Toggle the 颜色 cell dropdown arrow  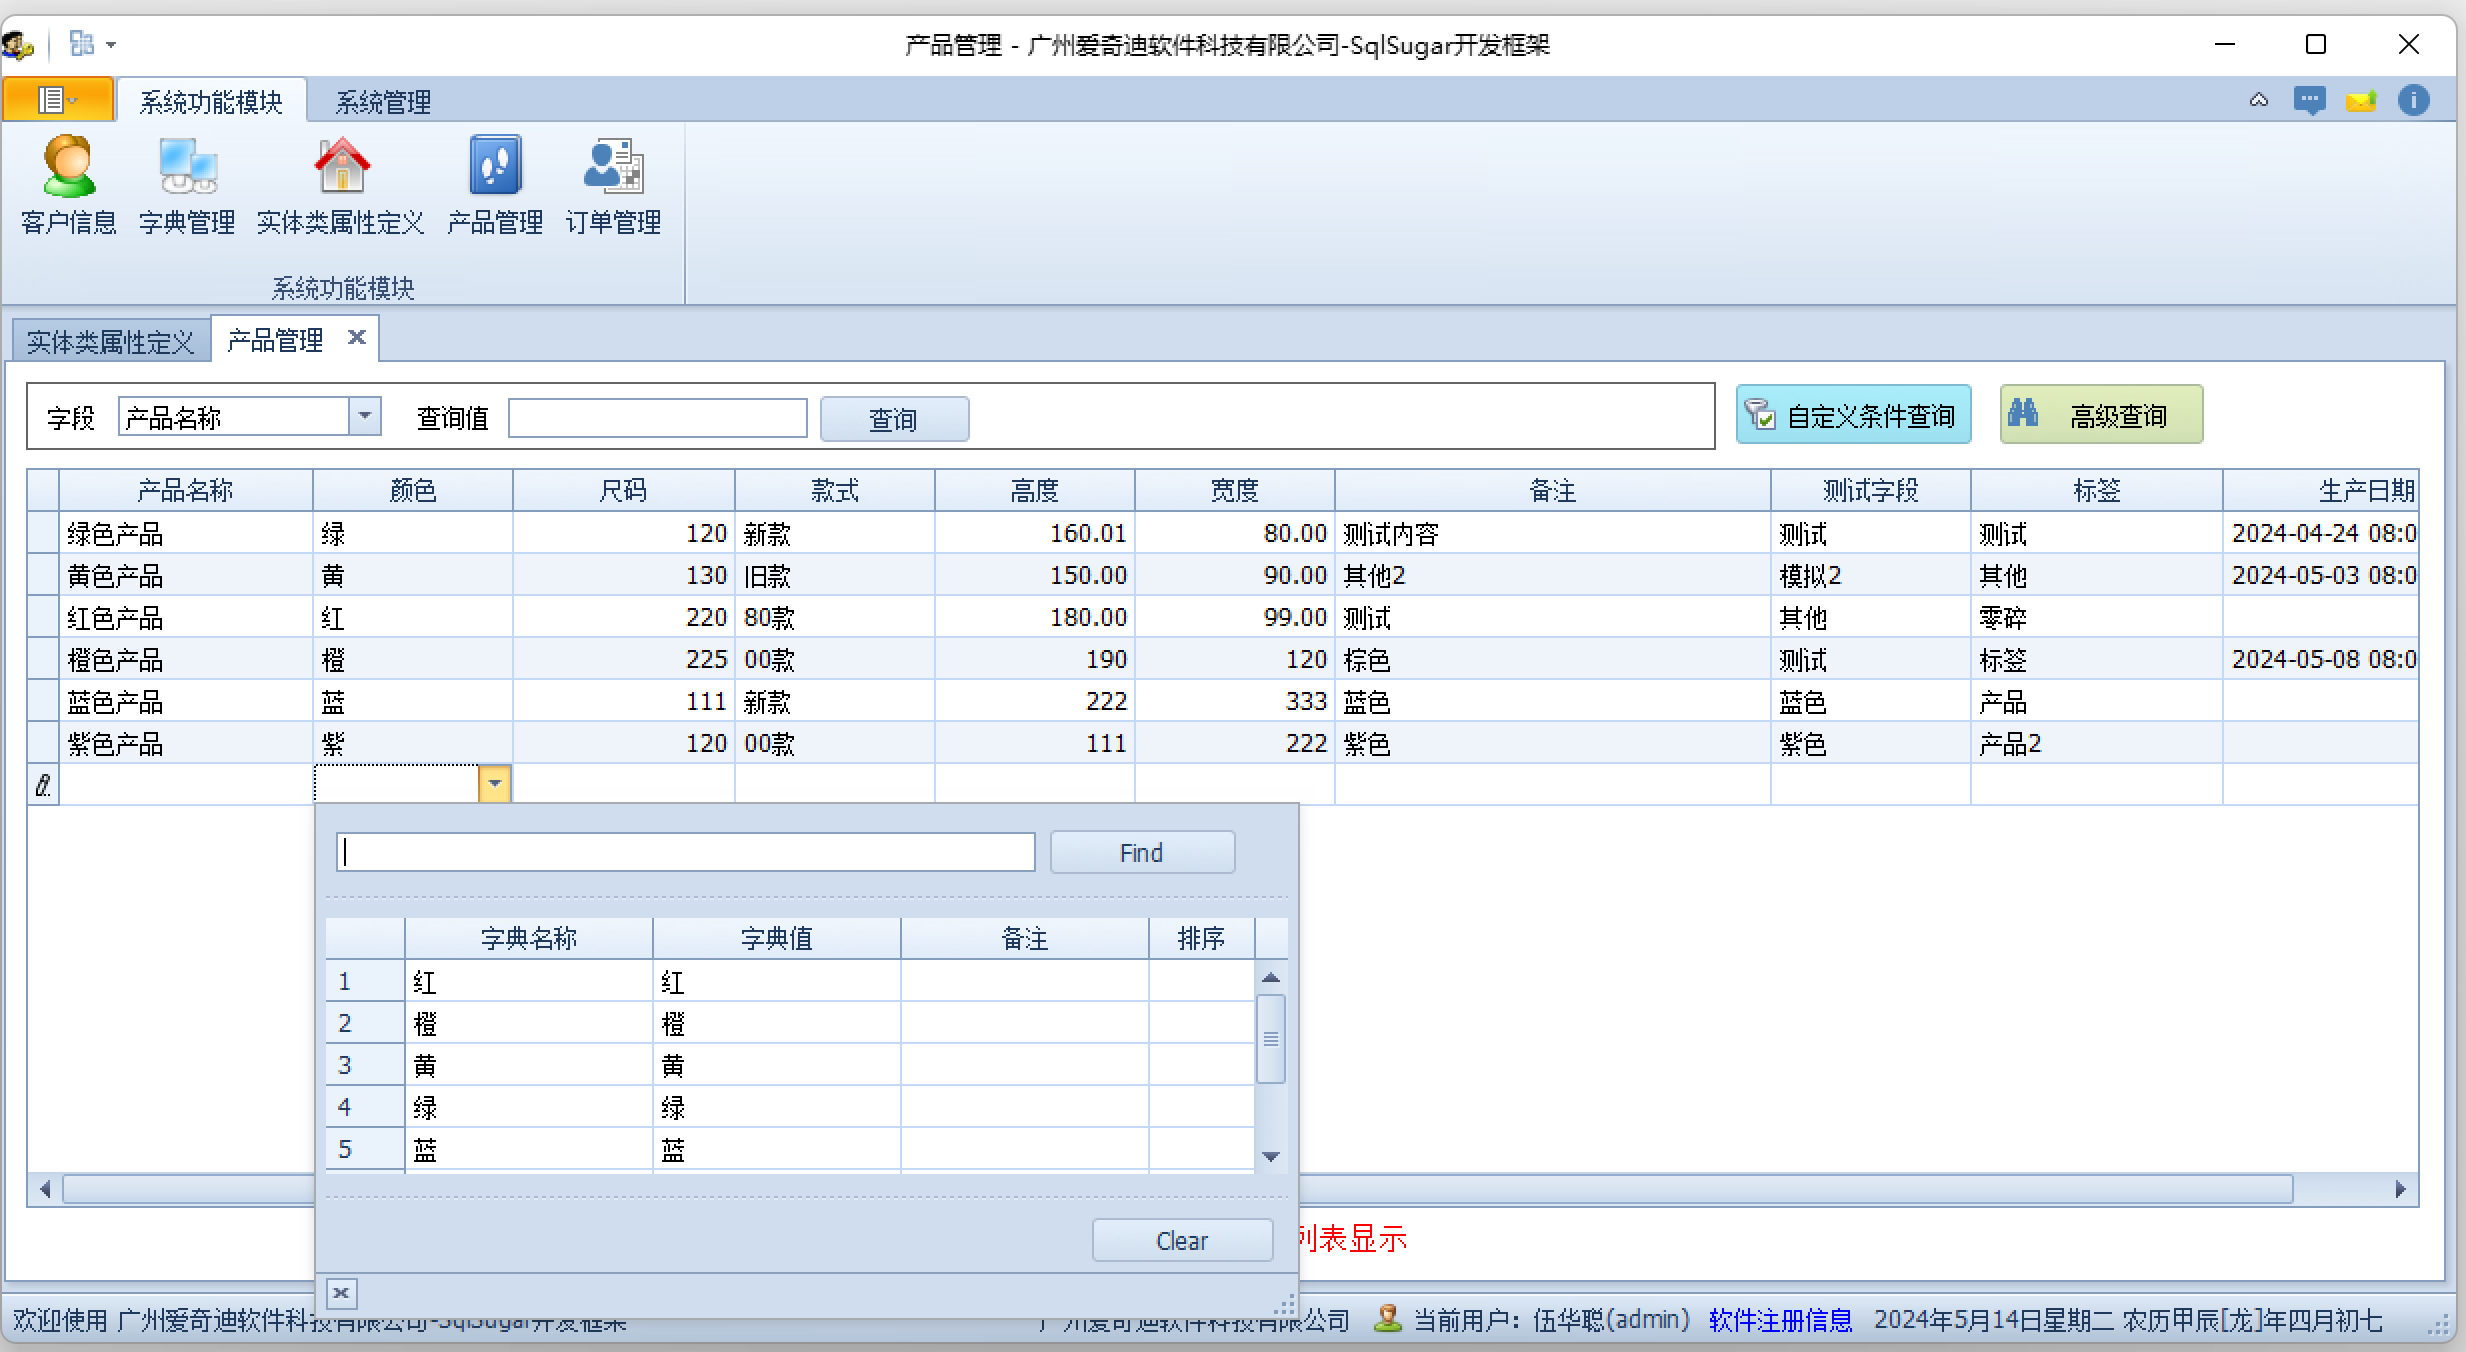pos(495,784)
